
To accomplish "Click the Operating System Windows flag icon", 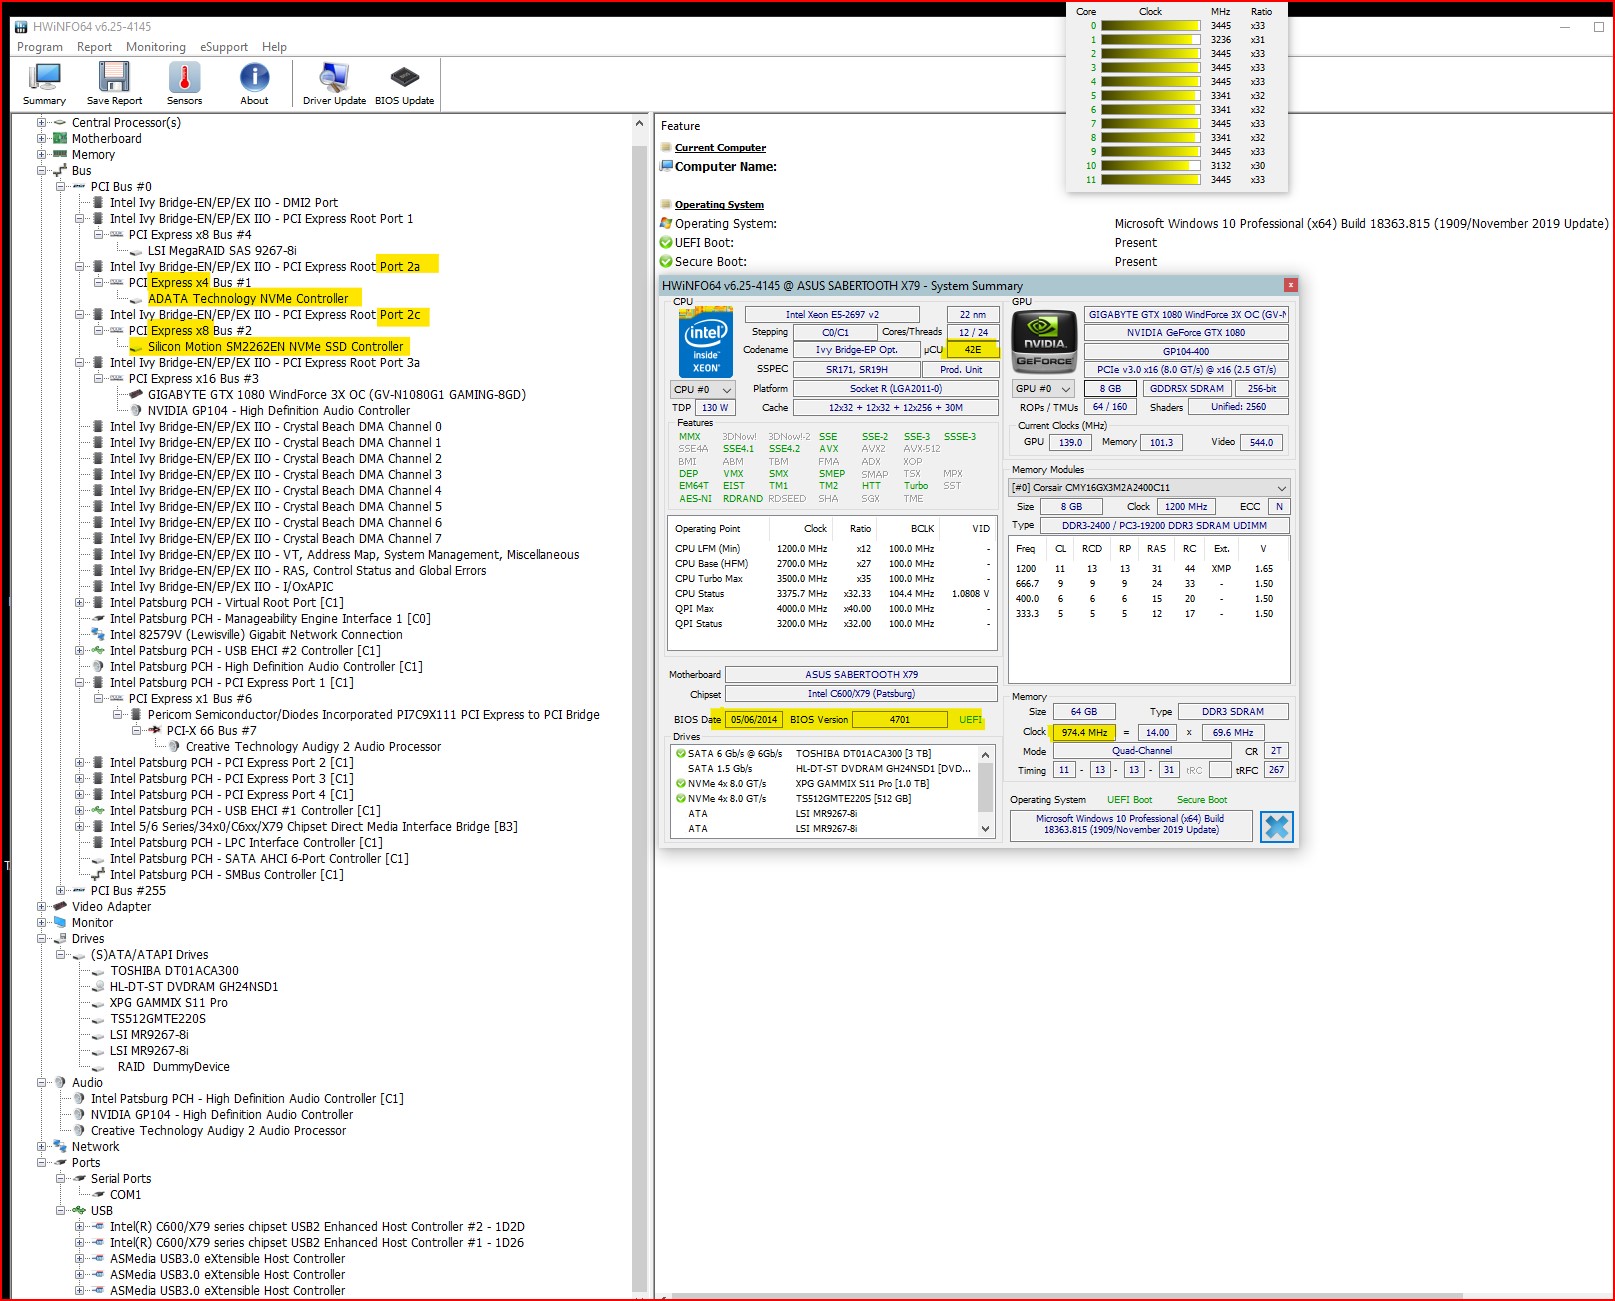I will [x=666, y=224].
